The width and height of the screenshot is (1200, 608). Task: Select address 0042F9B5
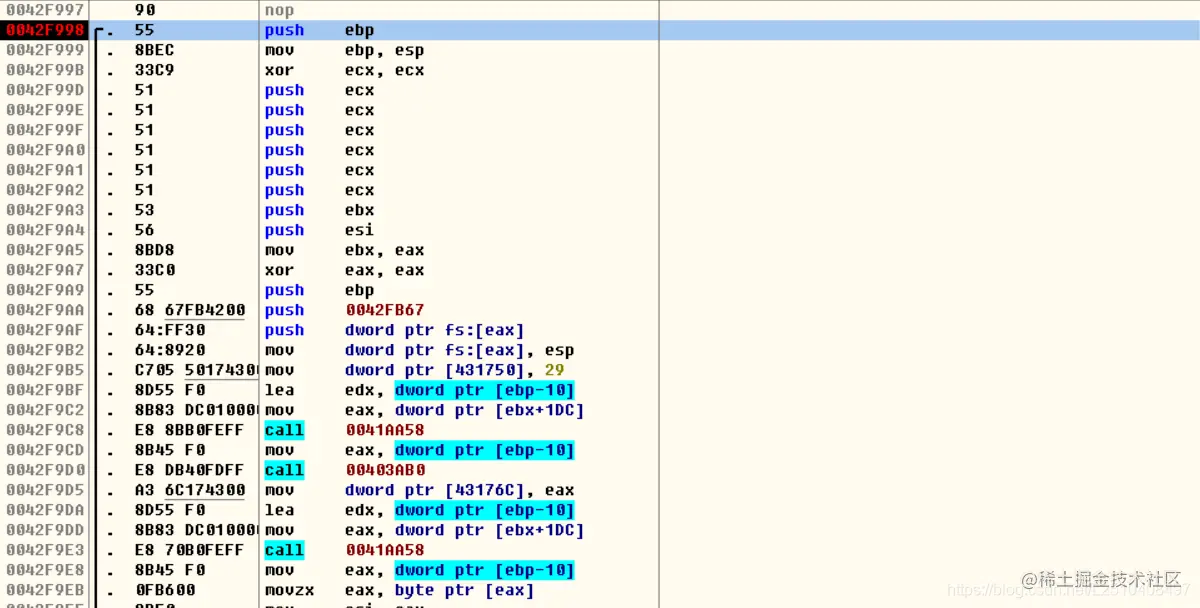pyautogui.click(x=45, y=370)
